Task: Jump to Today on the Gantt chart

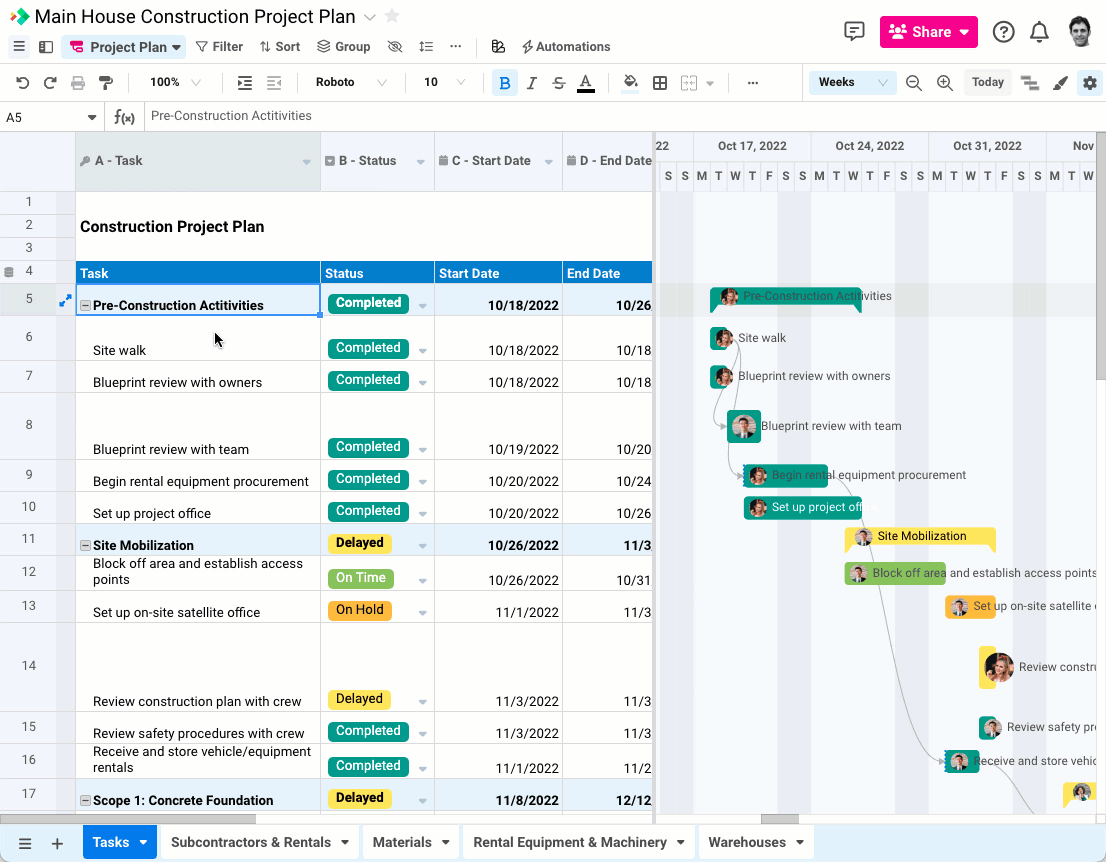Action: pyautogui.click(x=987, y=82)
